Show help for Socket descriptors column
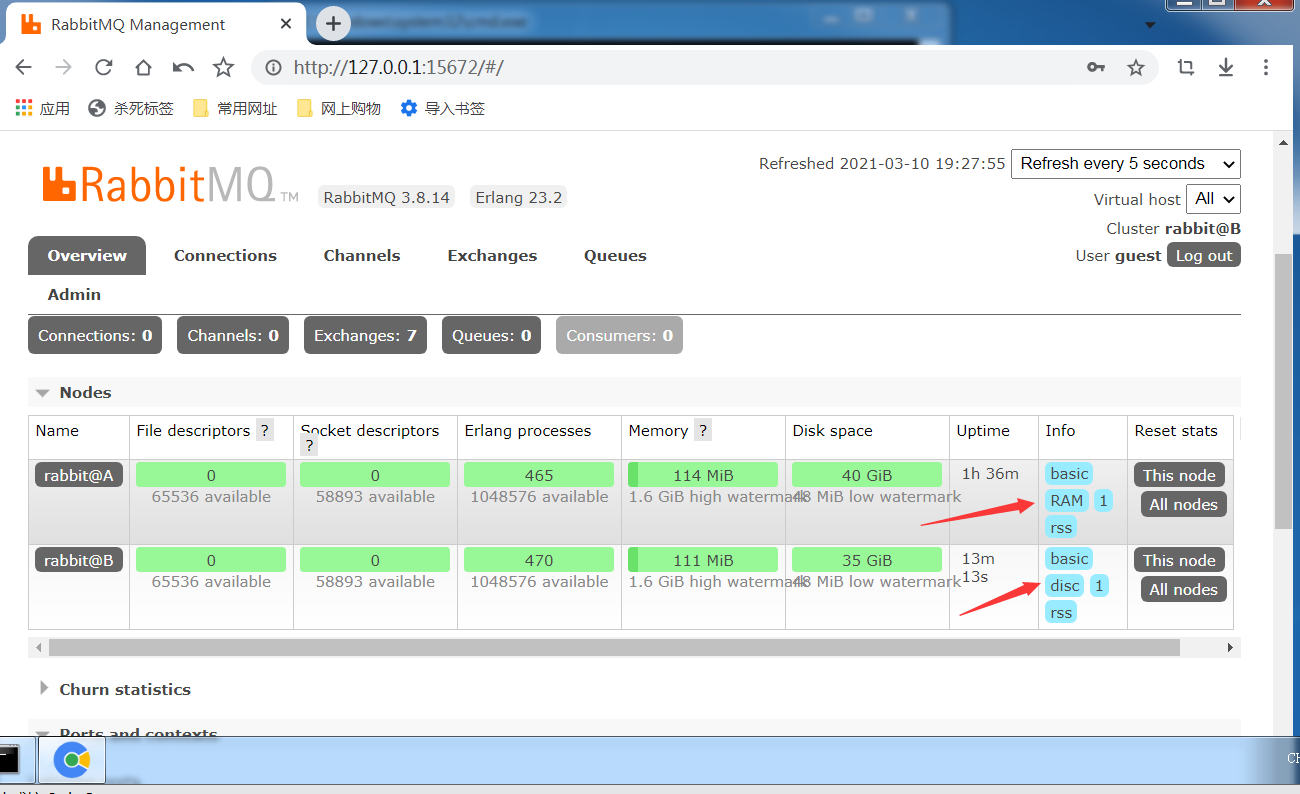Screen dimensions: 1300x794 [x=310, y=446]
